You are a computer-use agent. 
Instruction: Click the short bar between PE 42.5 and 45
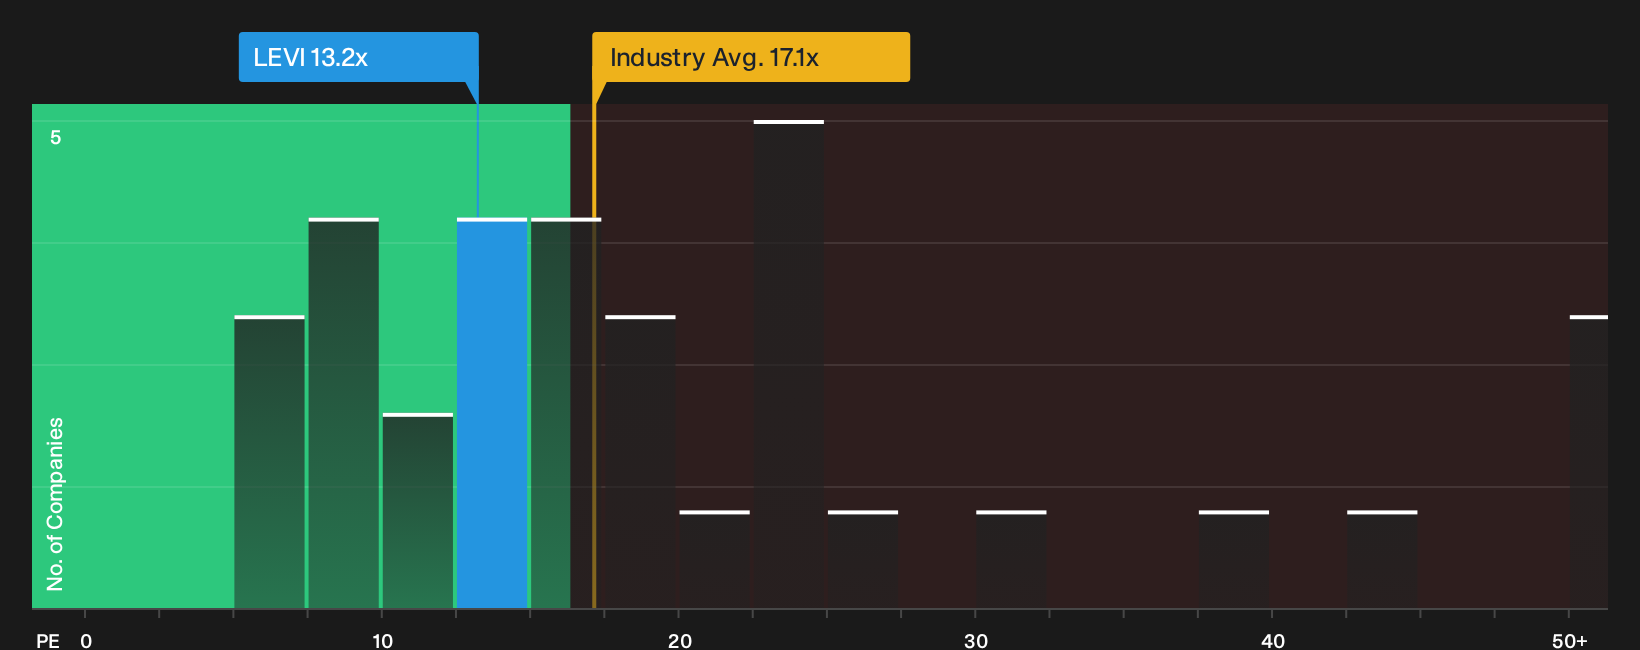coord(1382,560)
